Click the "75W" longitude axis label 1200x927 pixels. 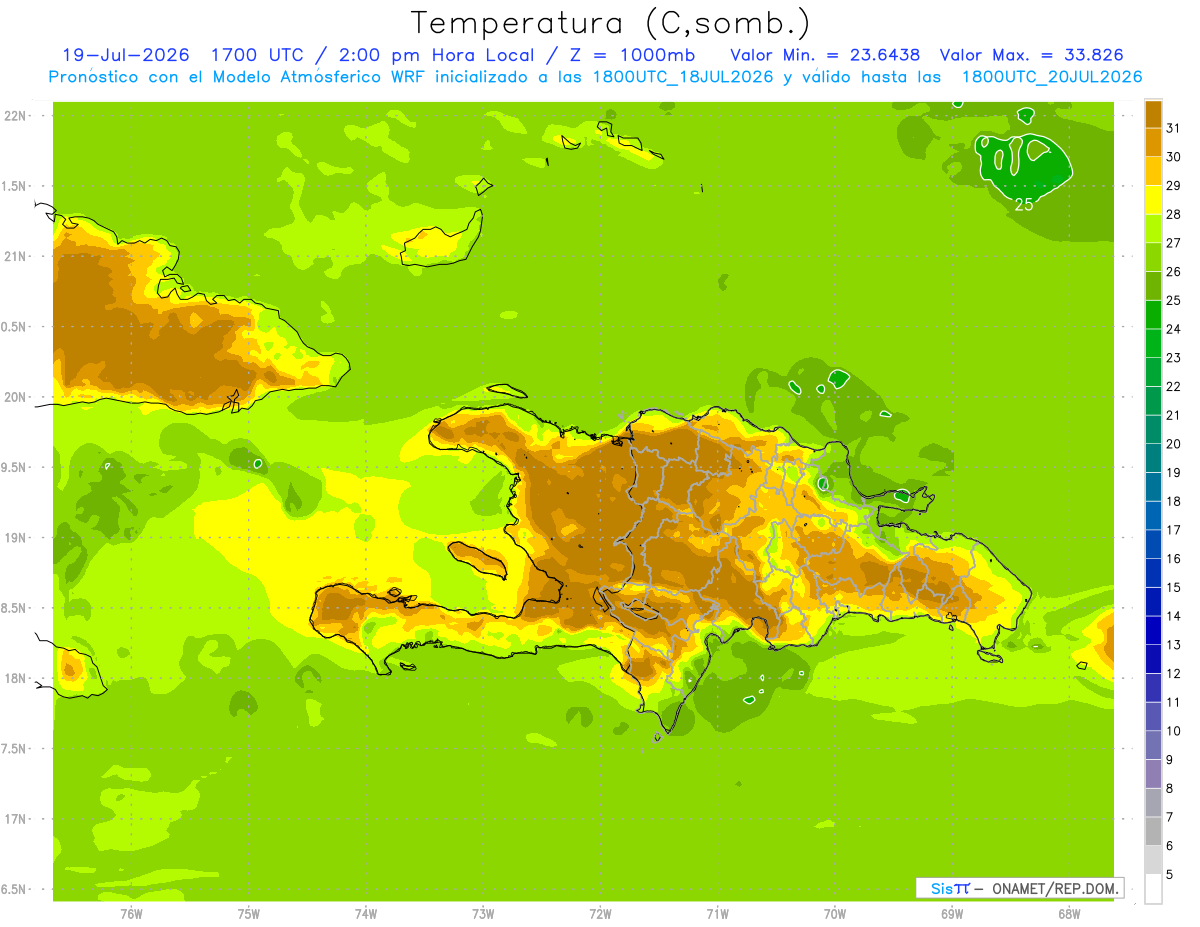tap(249, 914)
